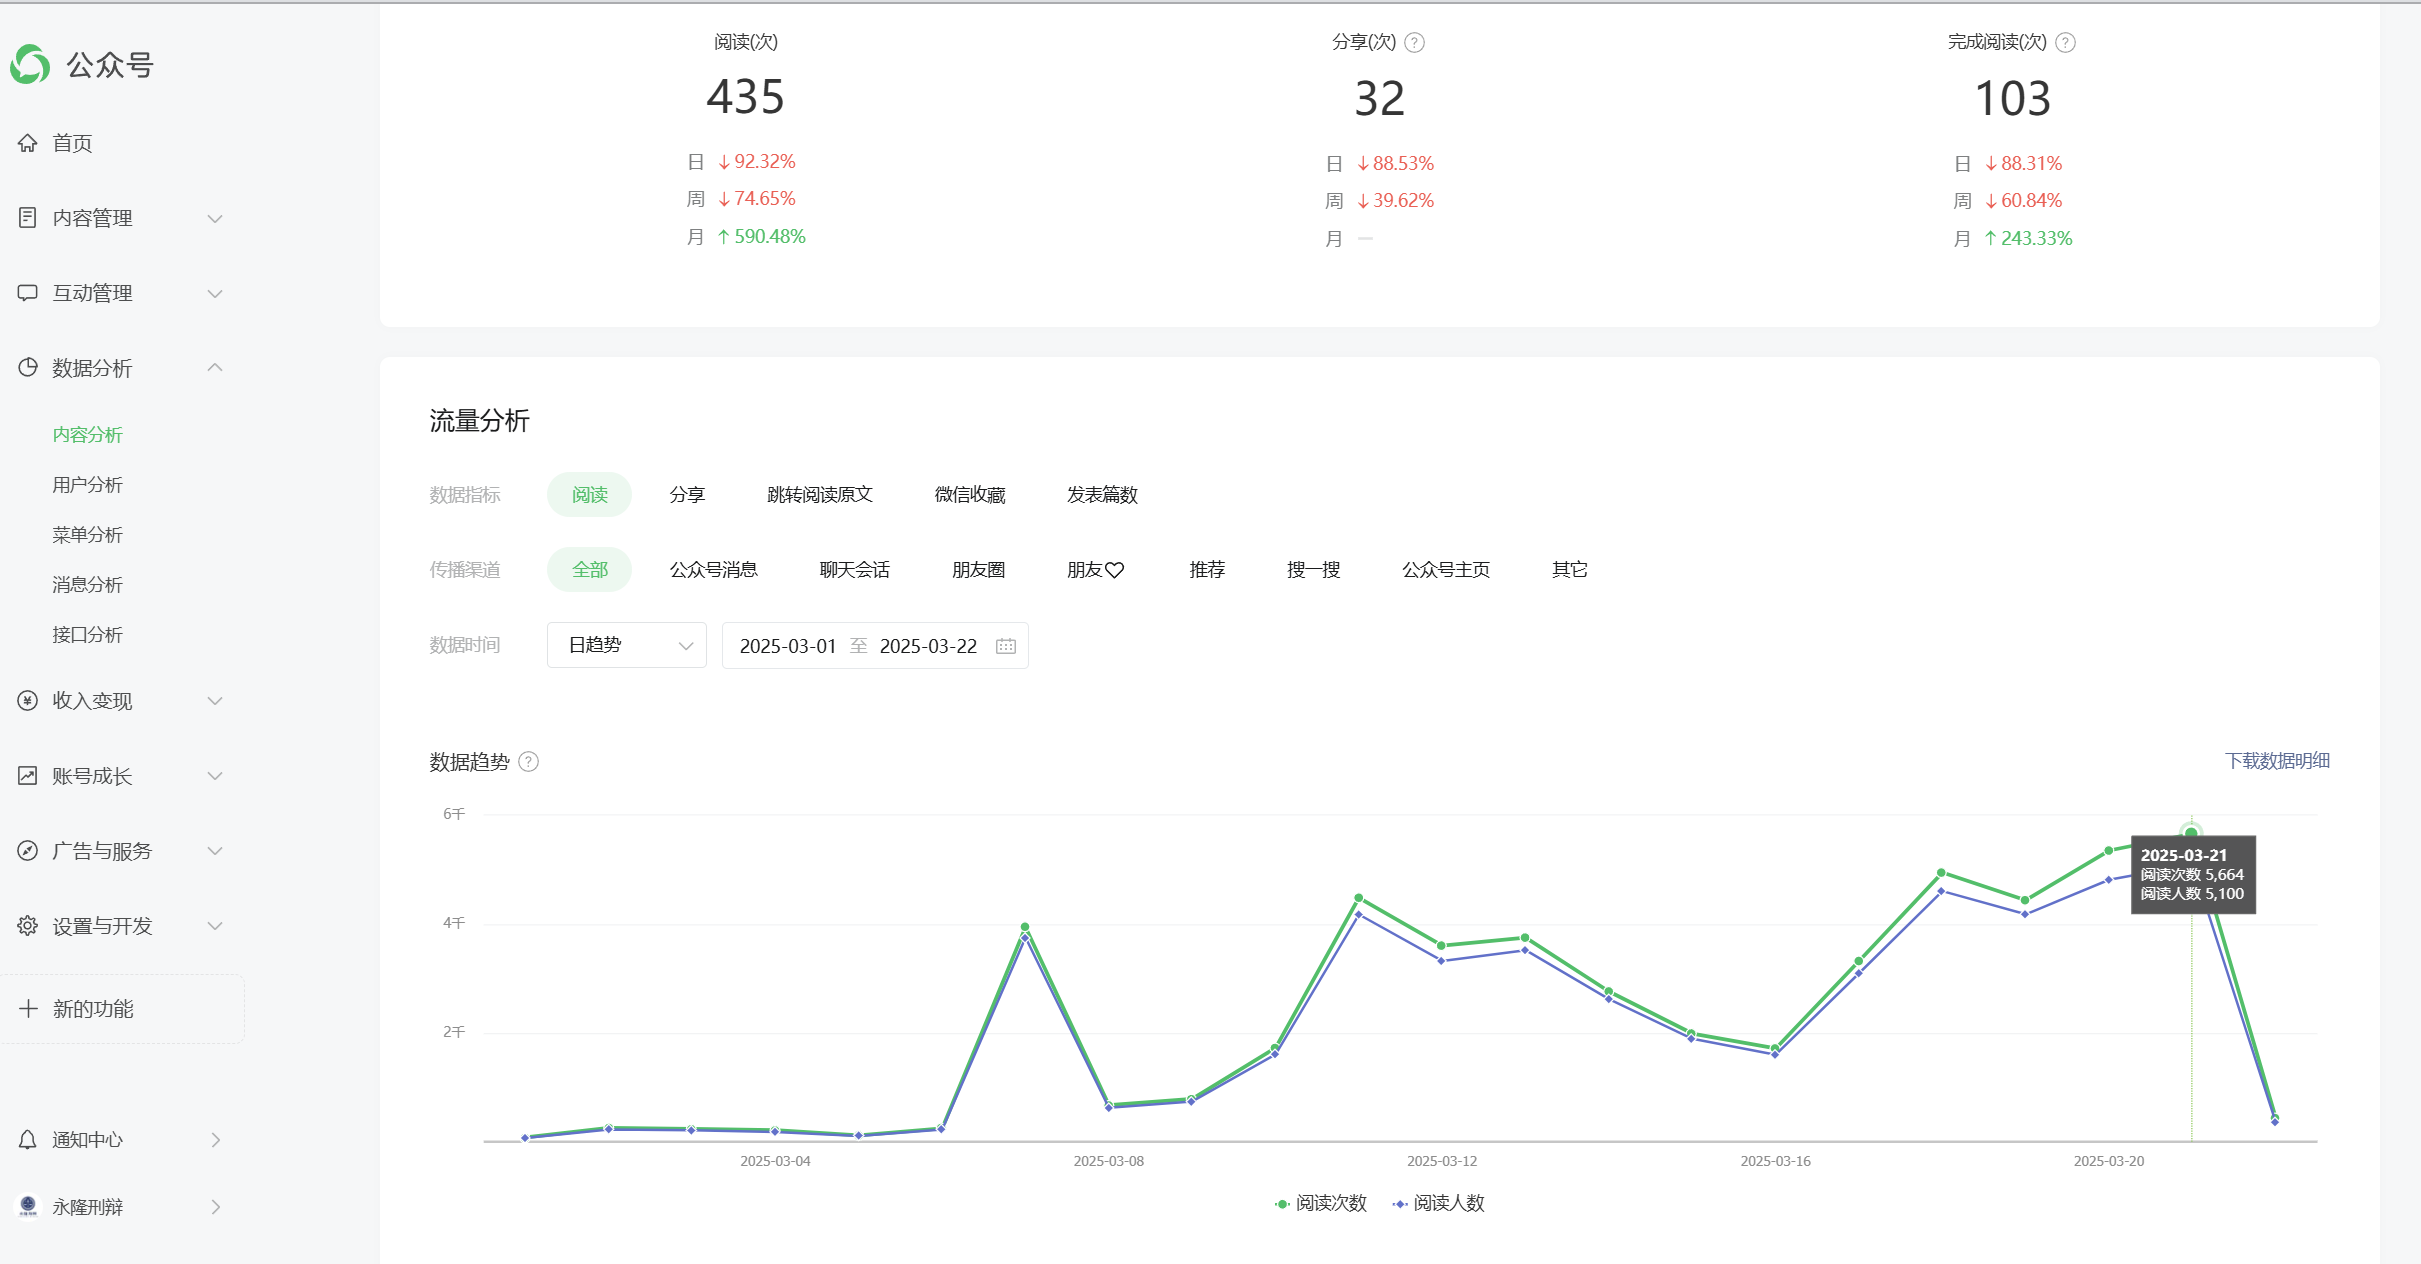Click the plus icon for 新的功能
The height and width of the screenshot is (1264, 2421).
pos(28,1009)
